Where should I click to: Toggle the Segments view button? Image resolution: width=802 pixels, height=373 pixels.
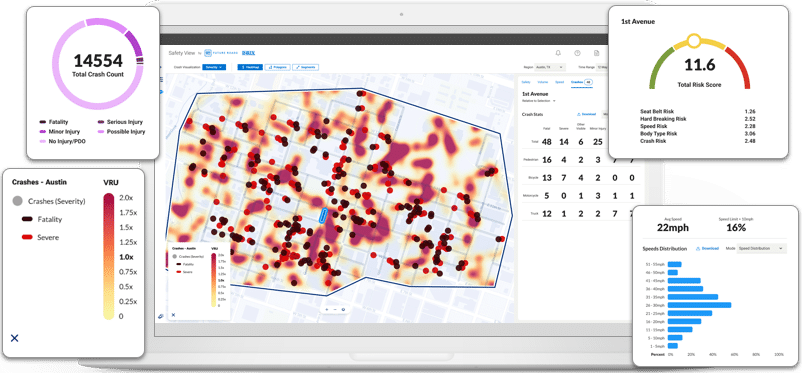pyautogui.click(x=306, y=67)
